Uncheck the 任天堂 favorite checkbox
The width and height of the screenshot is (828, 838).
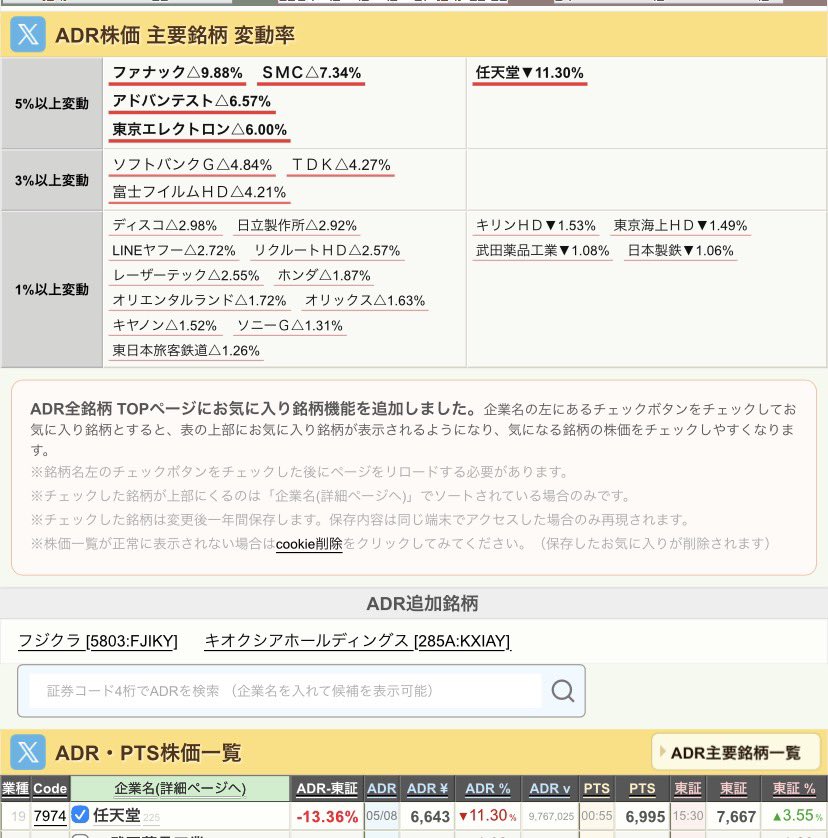pos(80,814)
